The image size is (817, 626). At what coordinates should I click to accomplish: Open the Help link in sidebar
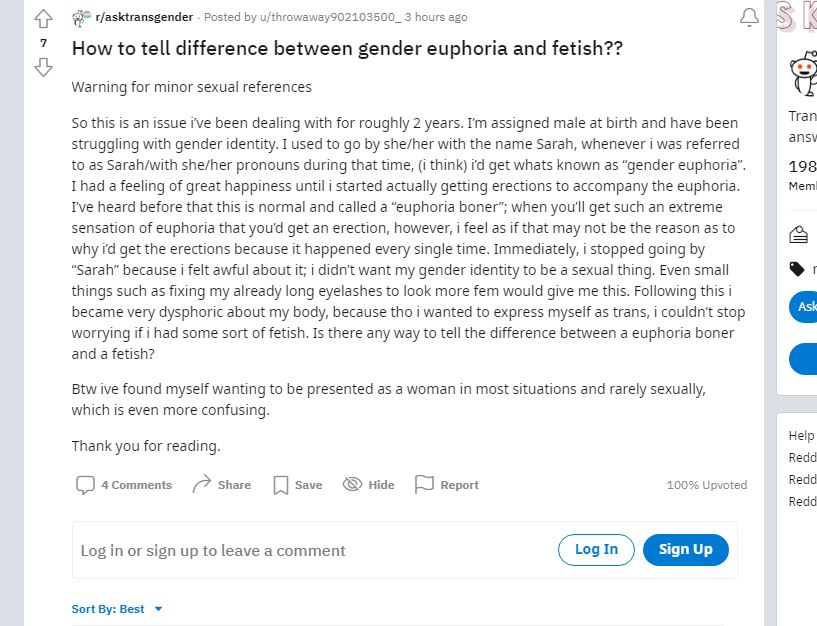(801, 435)
